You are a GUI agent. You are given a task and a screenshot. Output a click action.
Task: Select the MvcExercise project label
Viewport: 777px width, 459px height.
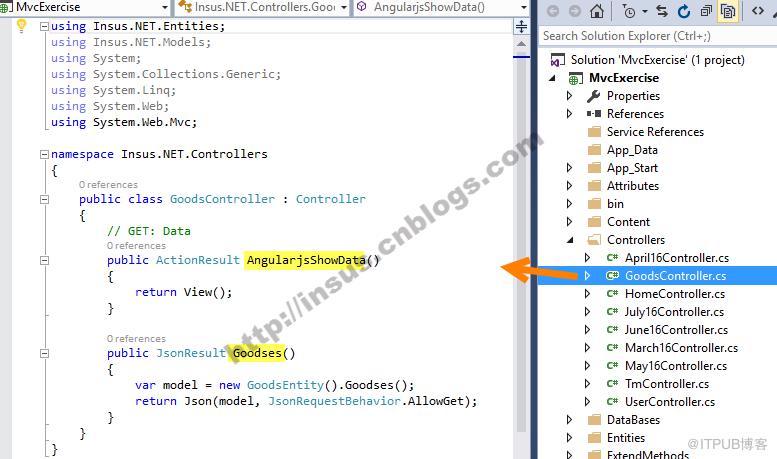pyautogui.click(x=624, y=78)
